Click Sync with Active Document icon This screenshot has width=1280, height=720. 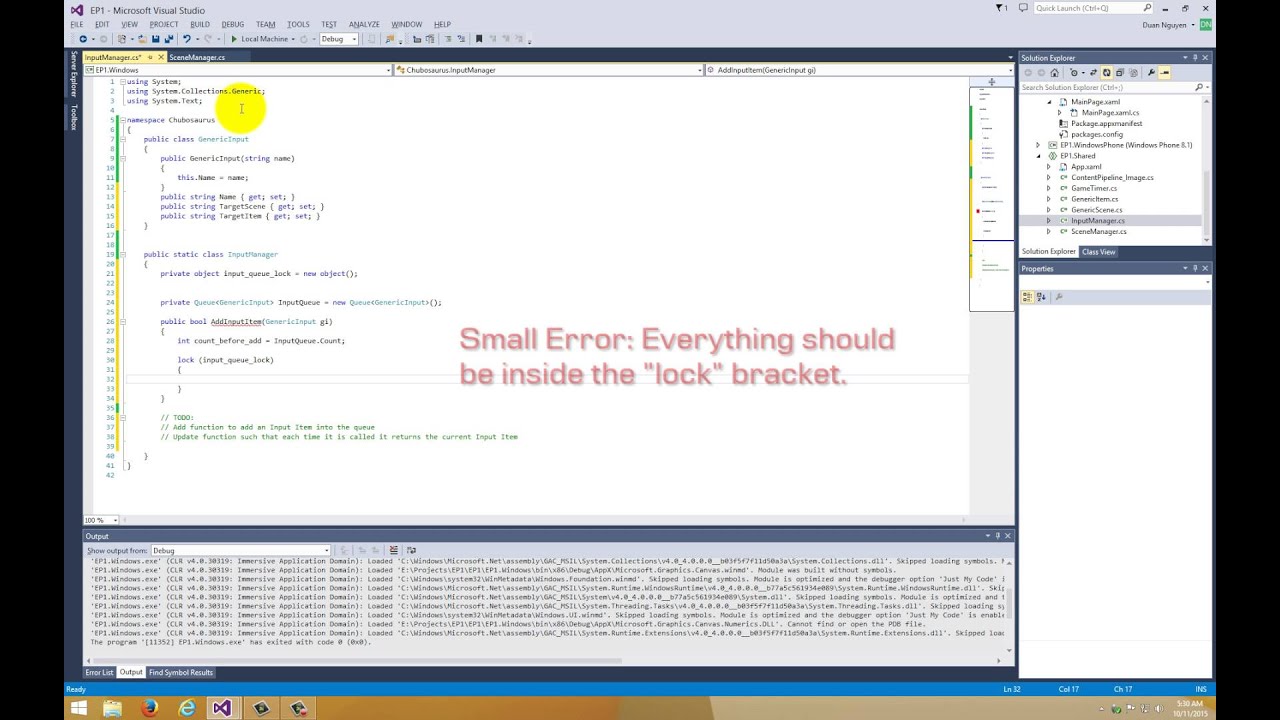[1094, 72]
